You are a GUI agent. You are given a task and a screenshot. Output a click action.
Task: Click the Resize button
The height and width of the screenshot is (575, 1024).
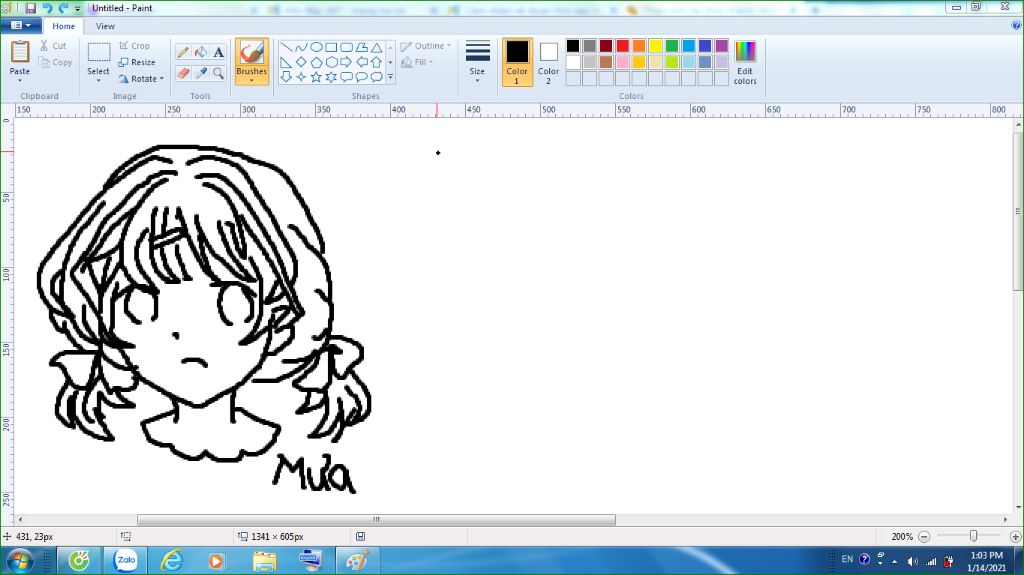point(137,62)
